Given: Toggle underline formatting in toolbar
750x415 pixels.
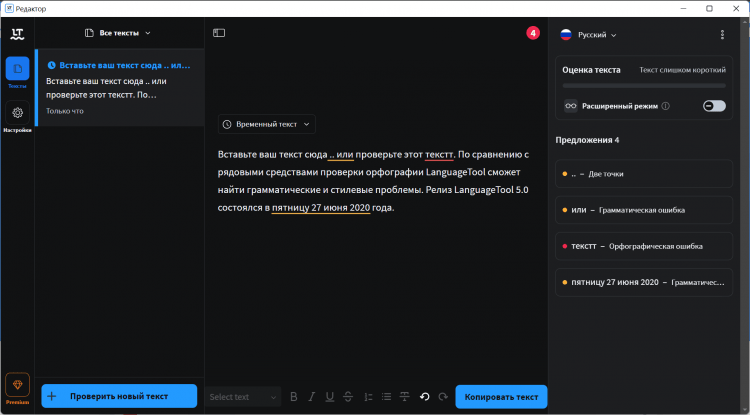Looking at the screenshot, I should tap(329, 397).
